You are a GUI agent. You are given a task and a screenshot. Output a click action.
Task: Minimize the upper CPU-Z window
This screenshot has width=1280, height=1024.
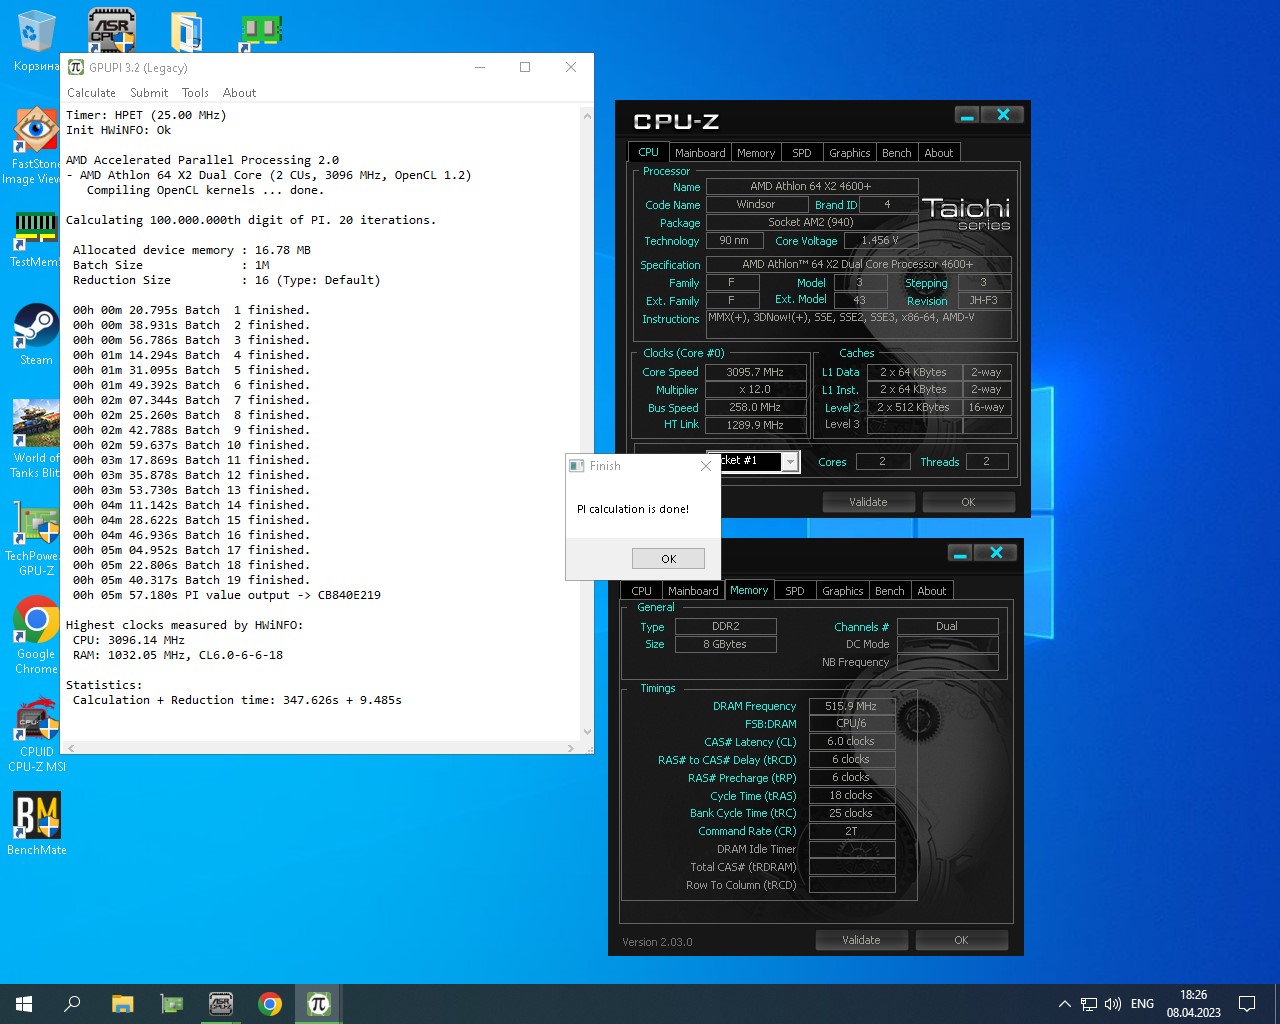click(x=967, y=115)
